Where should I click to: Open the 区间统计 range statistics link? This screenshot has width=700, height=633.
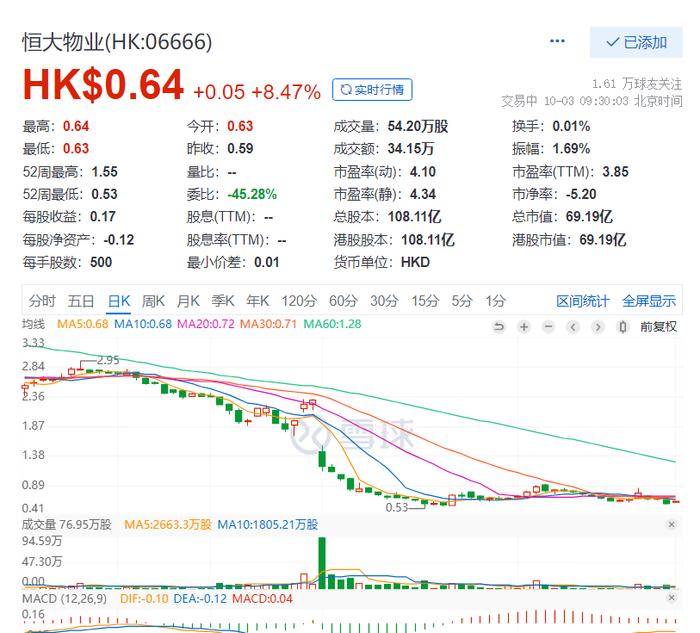(x=583, y=301)
